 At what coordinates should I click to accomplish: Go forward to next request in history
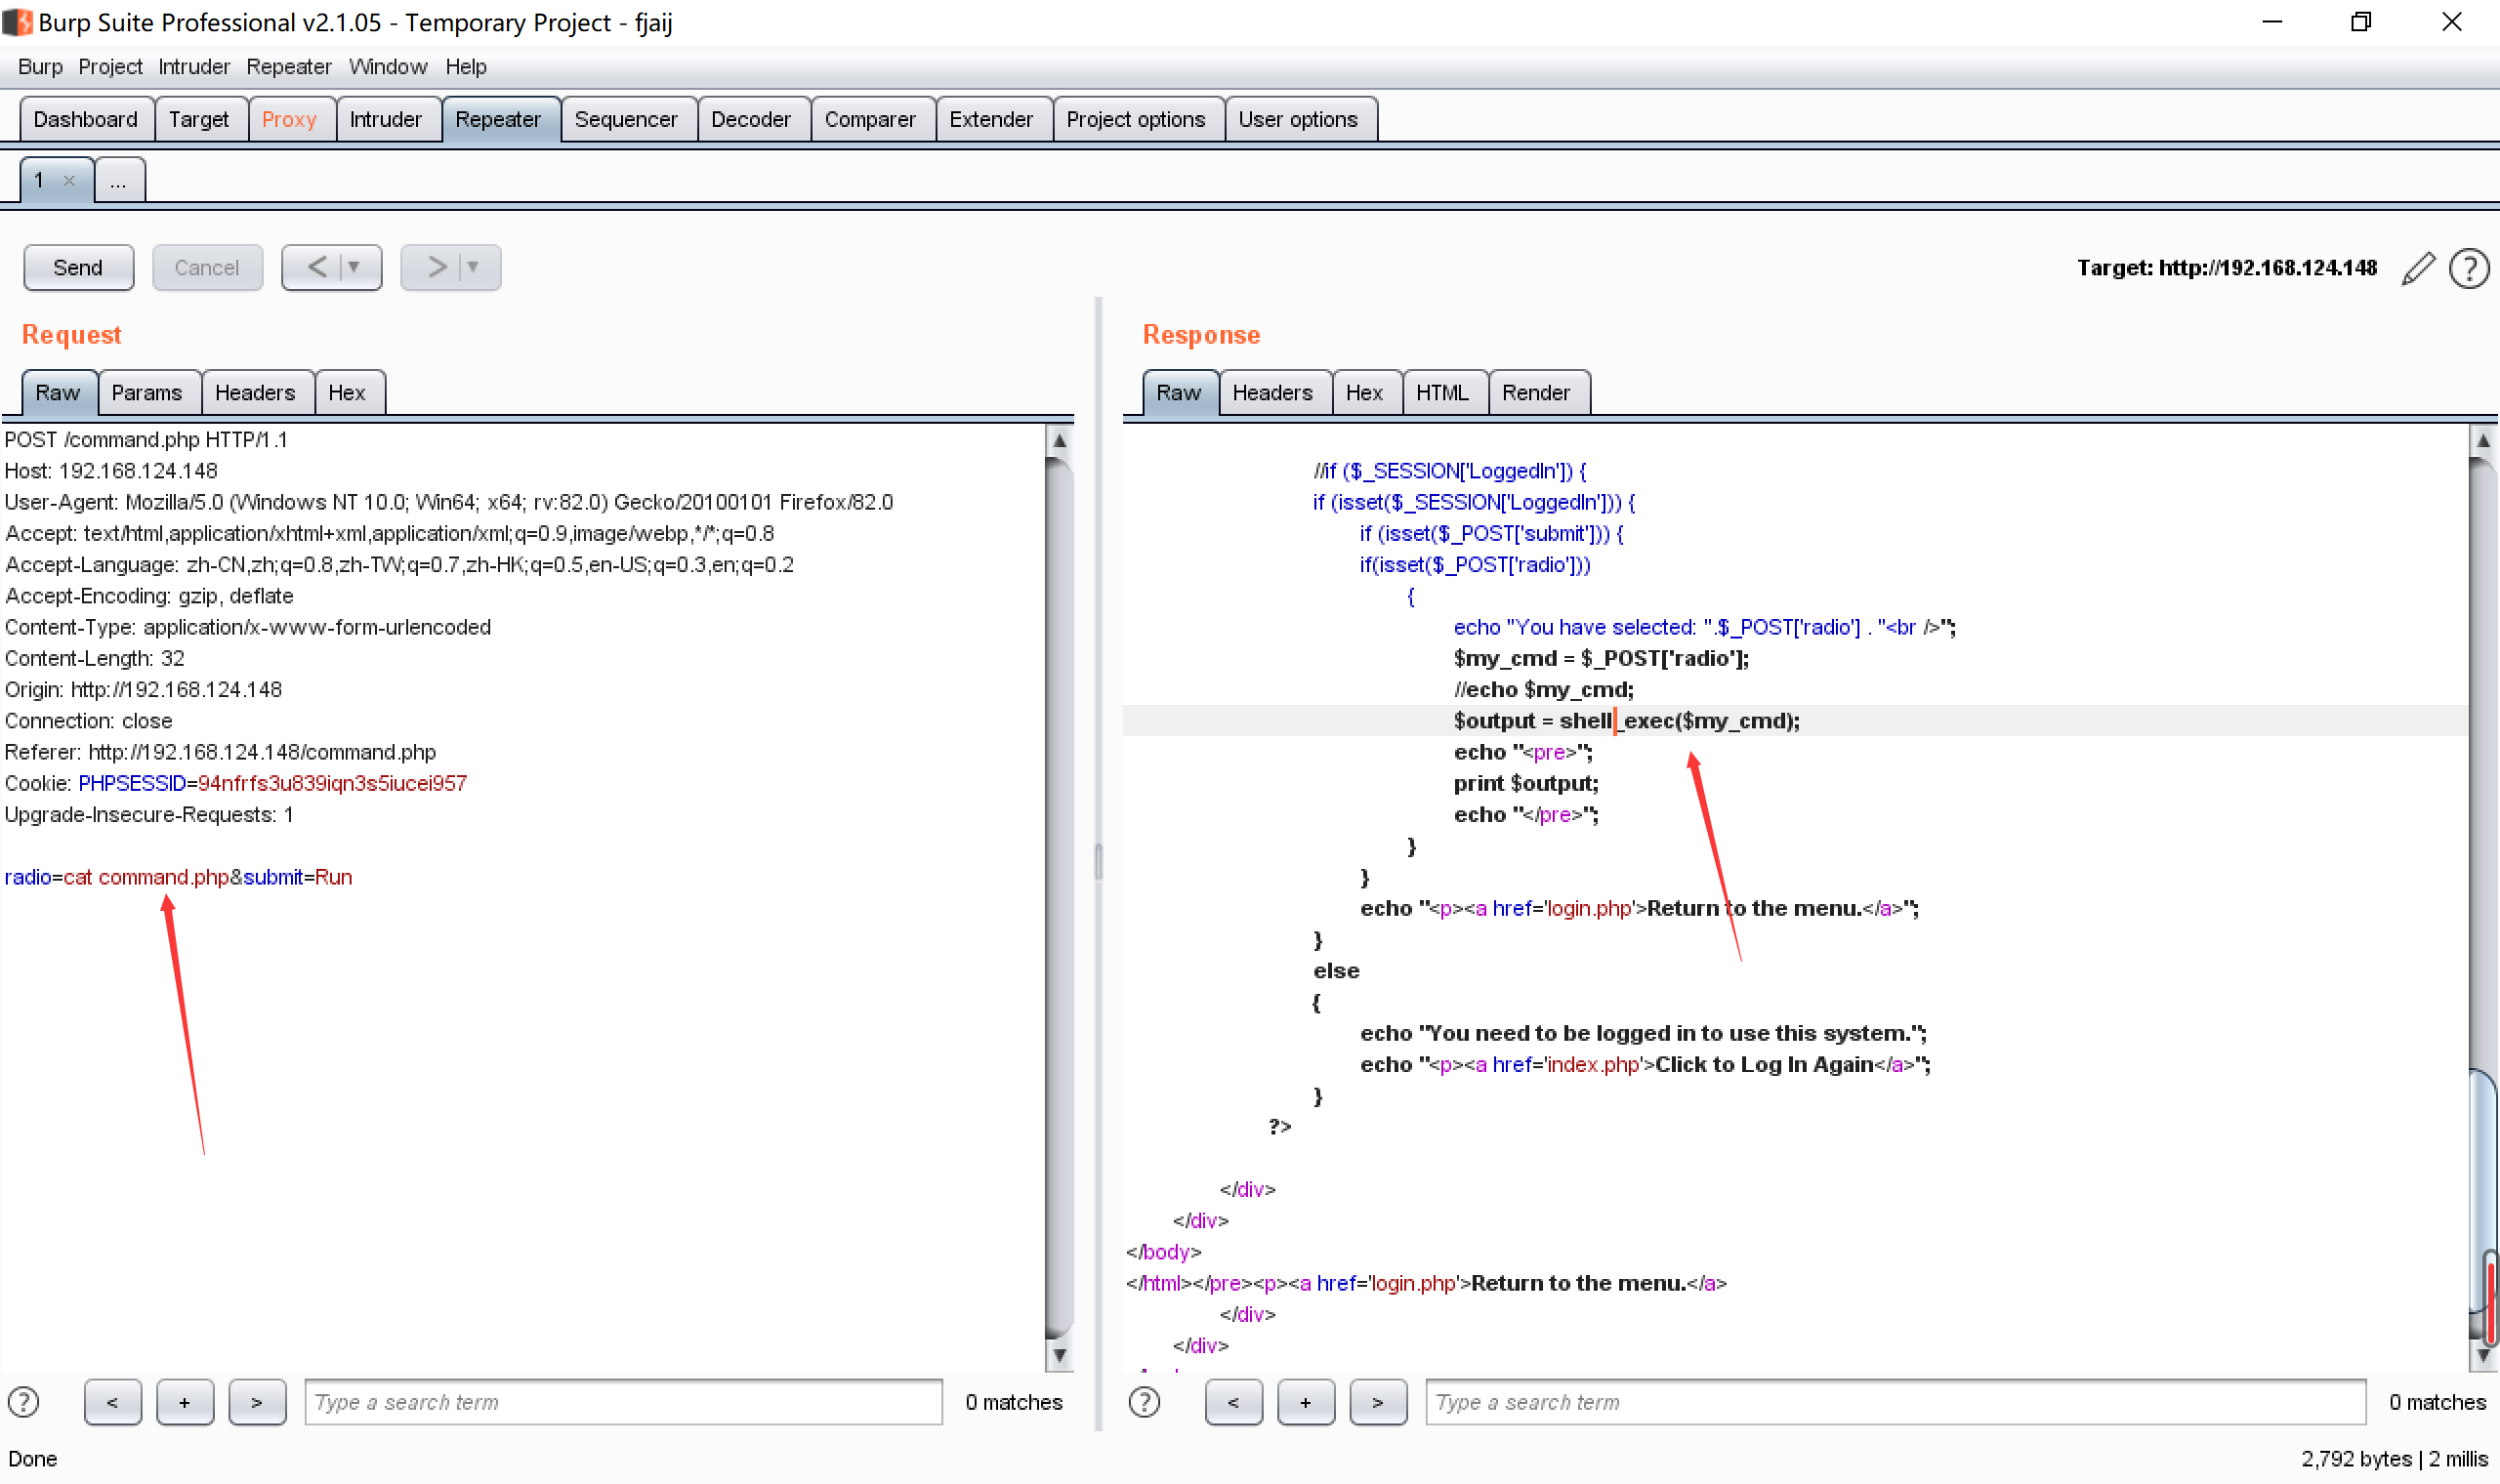point(436,267)
